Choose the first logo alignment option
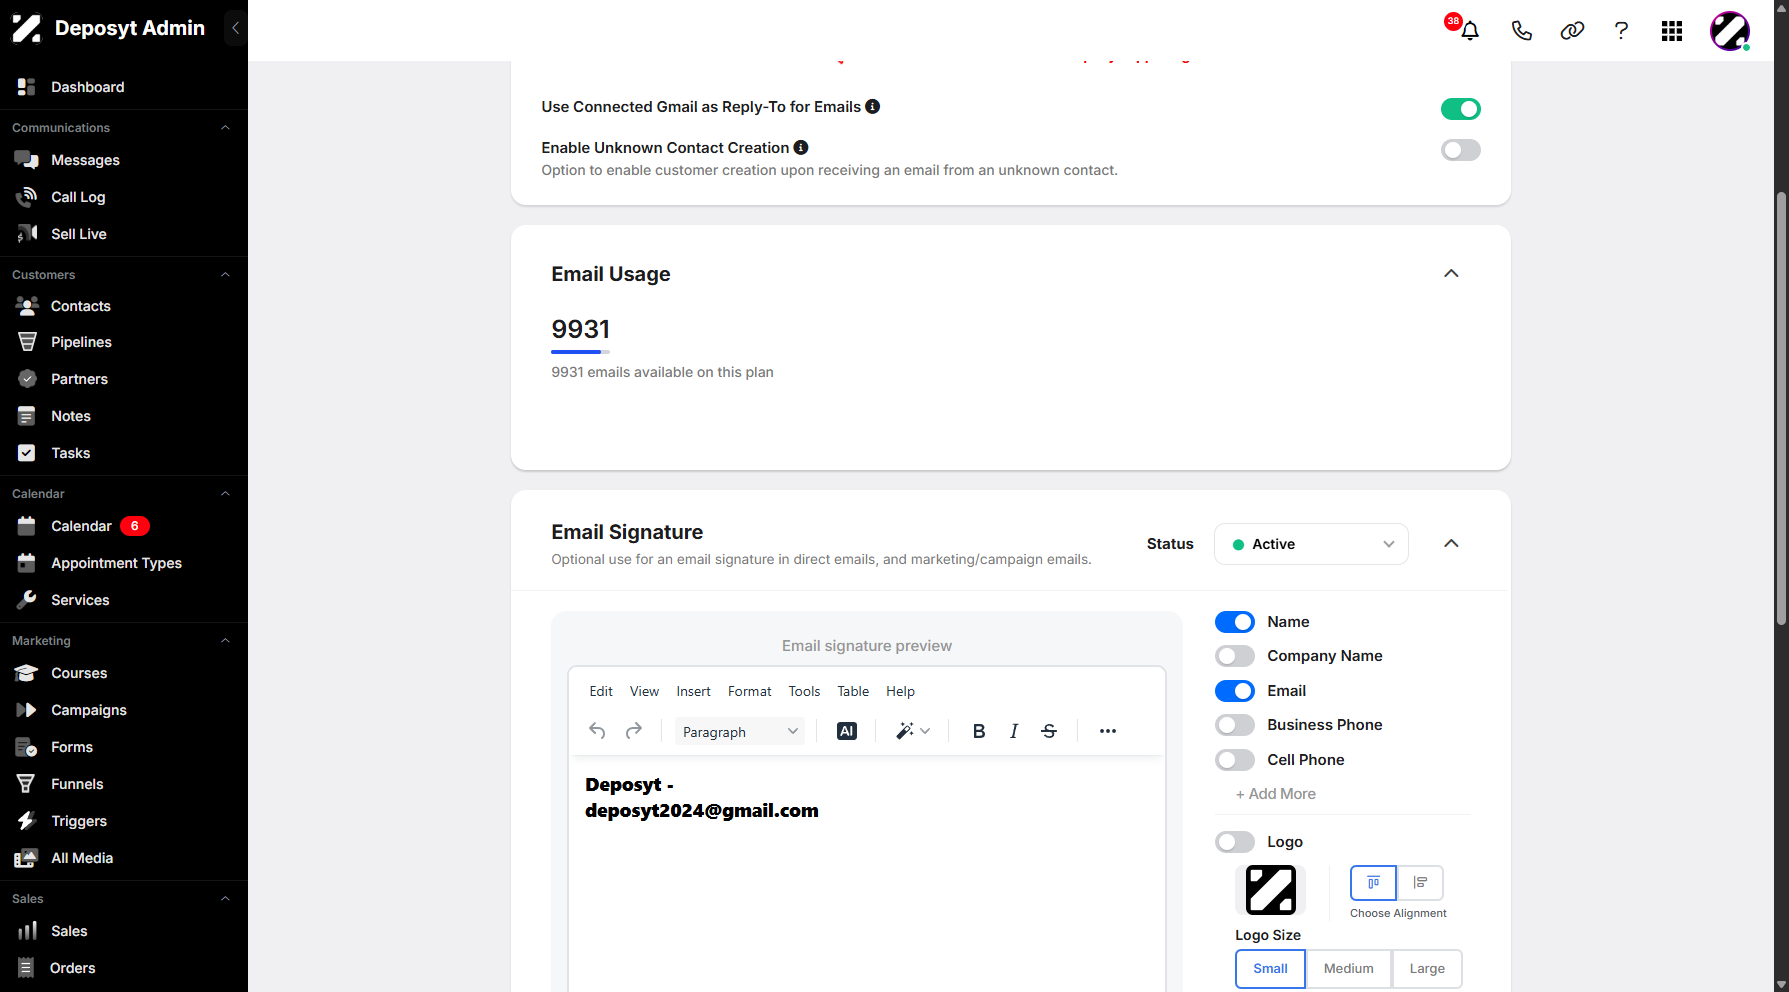This screenshot has height=992, width=1789. pos(1374,883)
